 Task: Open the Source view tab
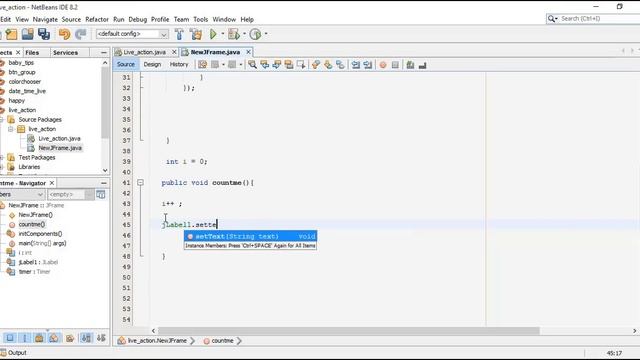coord(126,64)
